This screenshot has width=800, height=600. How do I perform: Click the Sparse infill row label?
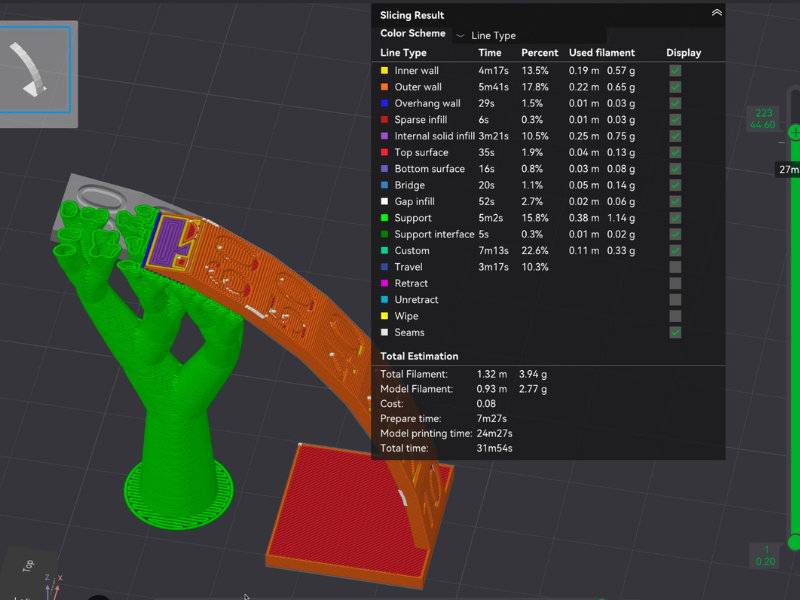click(x=420, y=120)
